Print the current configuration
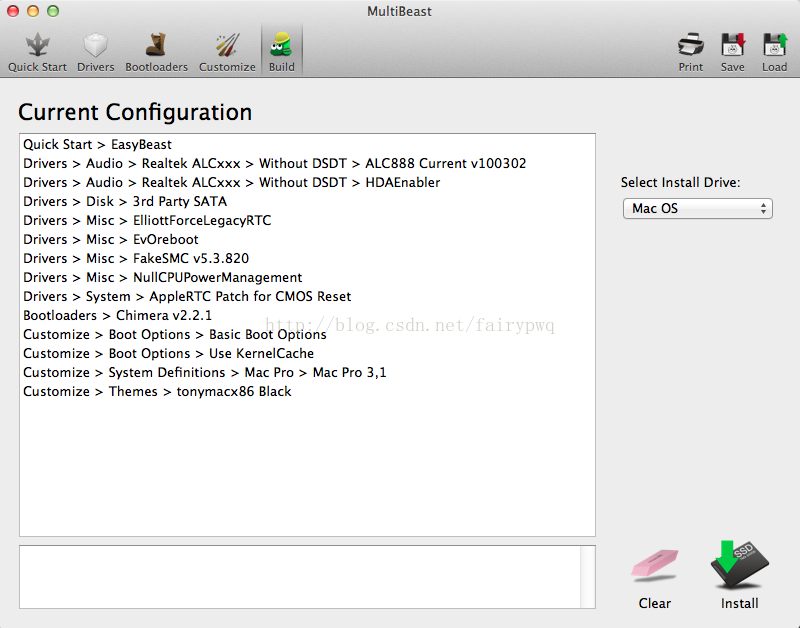Screen dimensions: 800x628 (691, 52)
